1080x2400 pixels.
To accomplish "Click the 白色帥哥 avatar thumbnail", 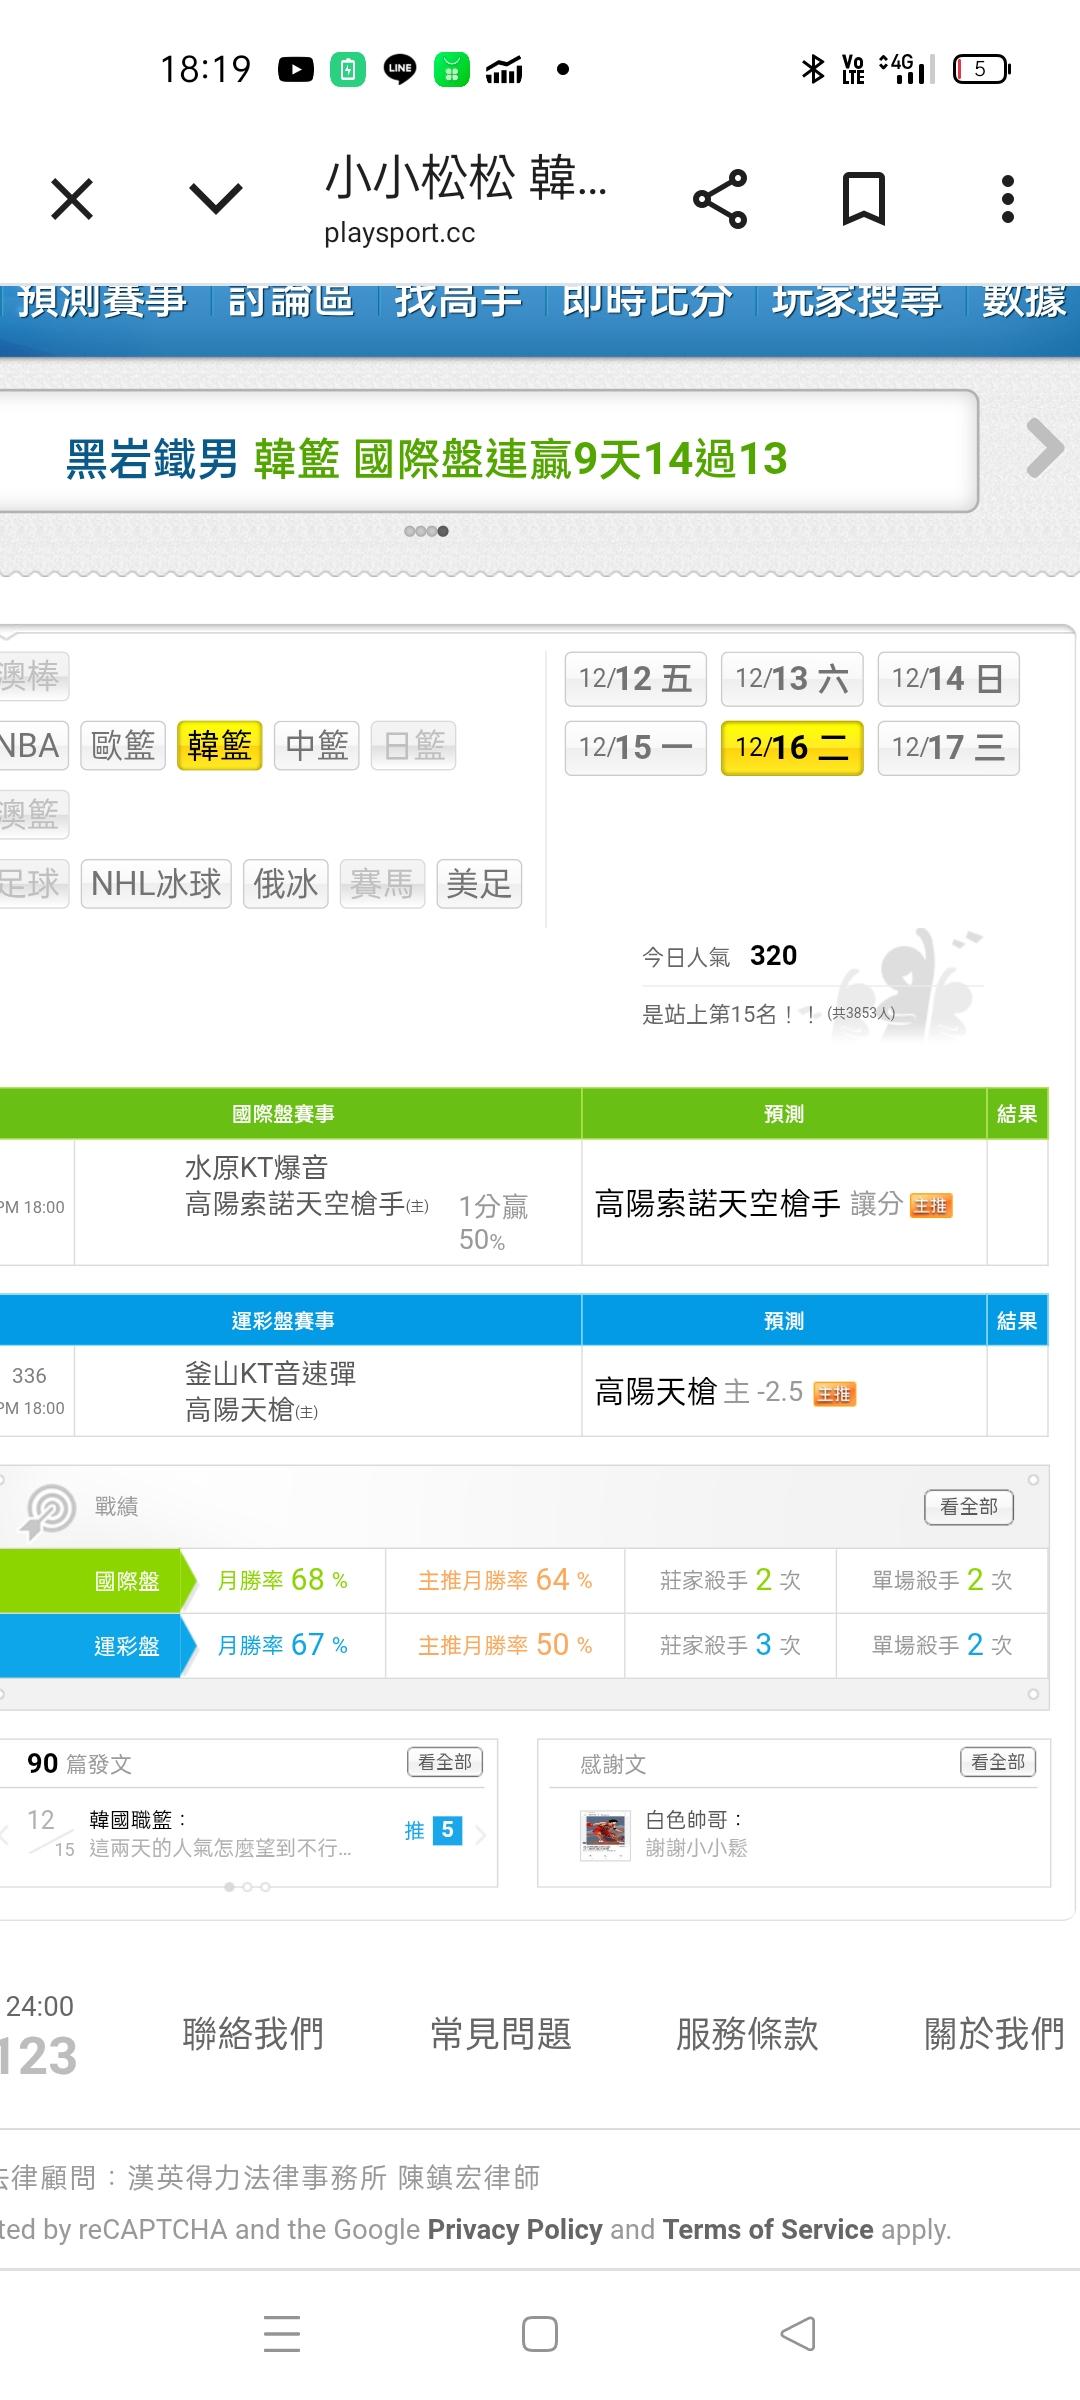I will (605, 1835).
